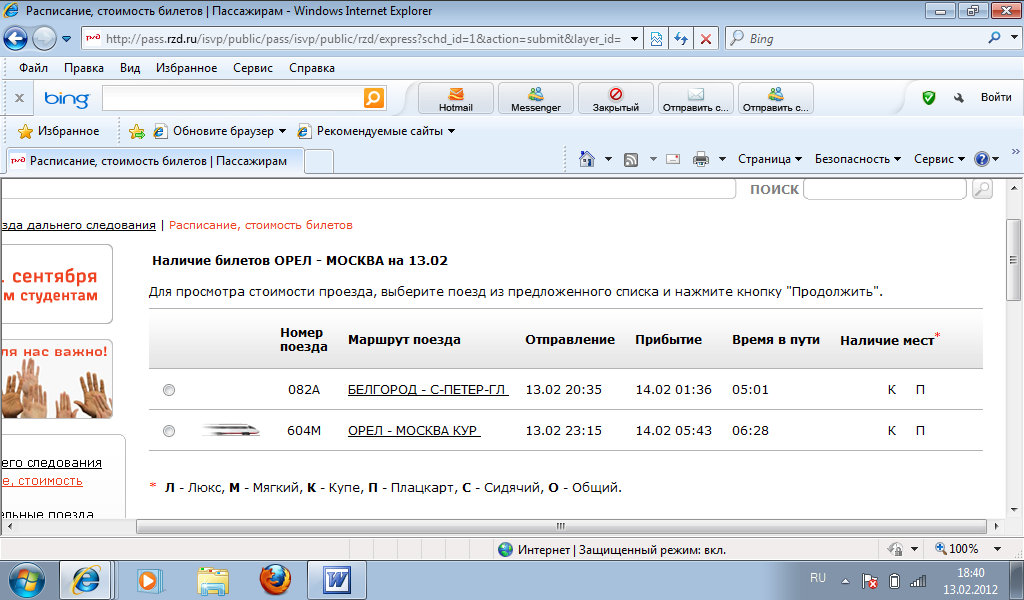This screenshot has height=600, width=1024.
Task: Select the Расписание, стоимость билетов tab
Action: tap(155, 161)
